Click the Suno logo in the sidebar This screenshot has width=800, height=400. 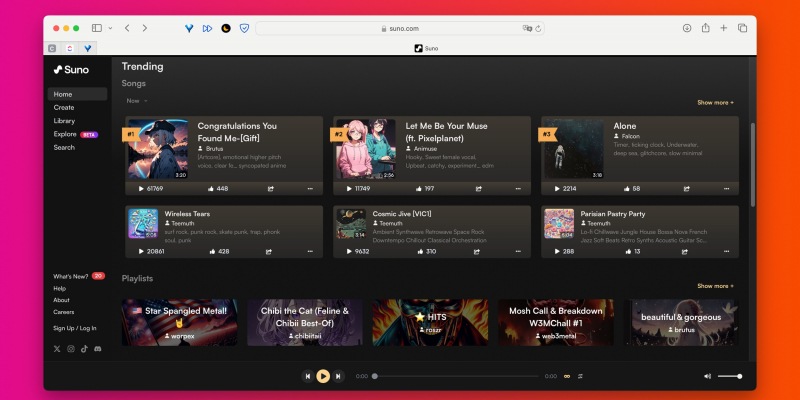pos(71,70)
